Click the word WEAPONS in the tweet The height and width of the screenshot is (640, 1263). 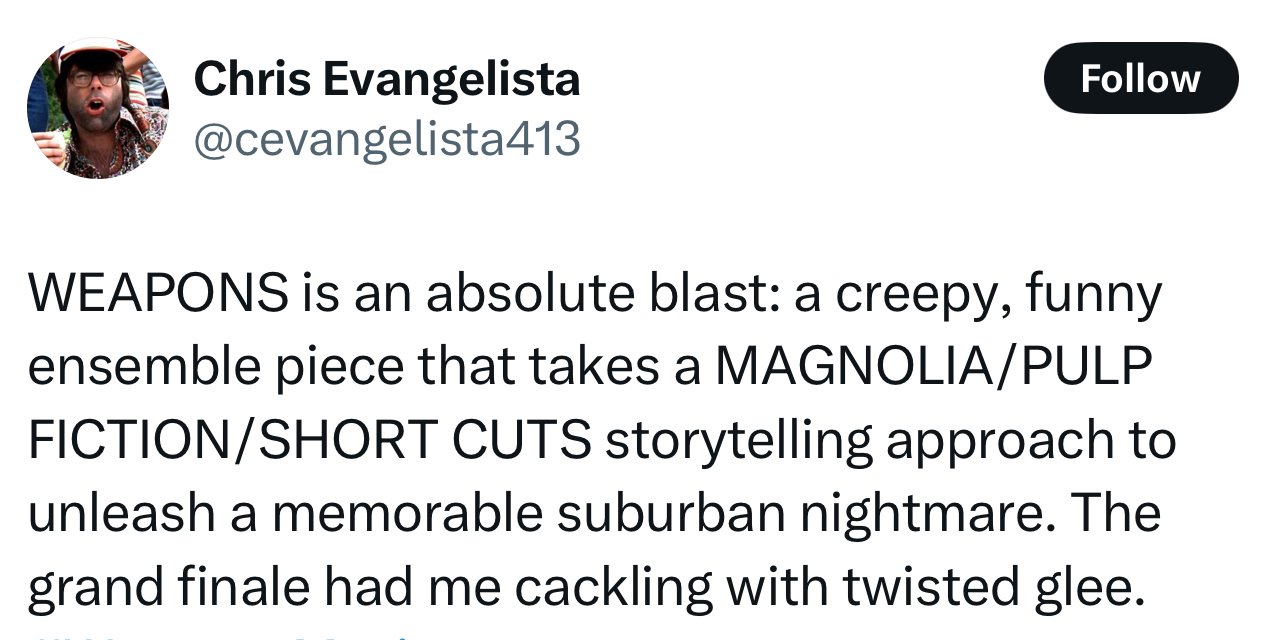158,294
